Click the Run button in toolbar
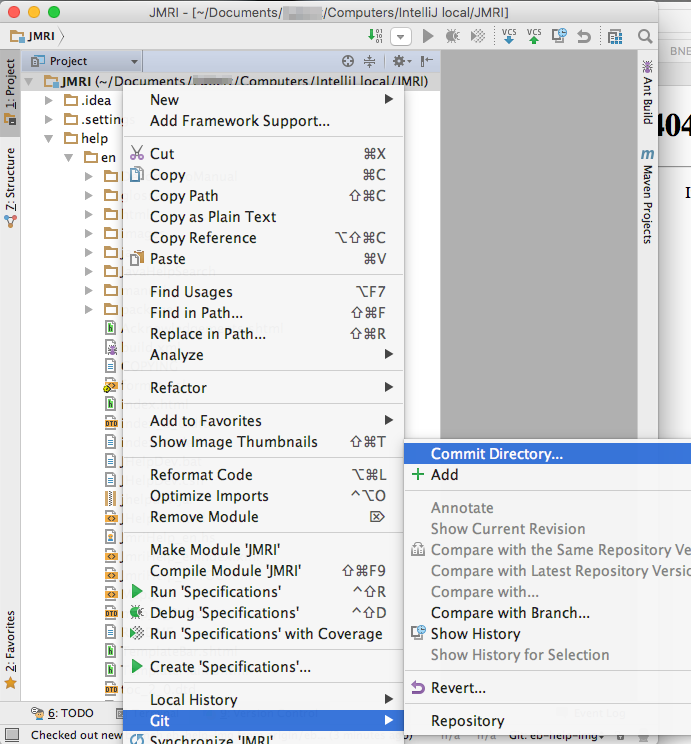Viewport: 691px width, 744px height. click(428, 37)
